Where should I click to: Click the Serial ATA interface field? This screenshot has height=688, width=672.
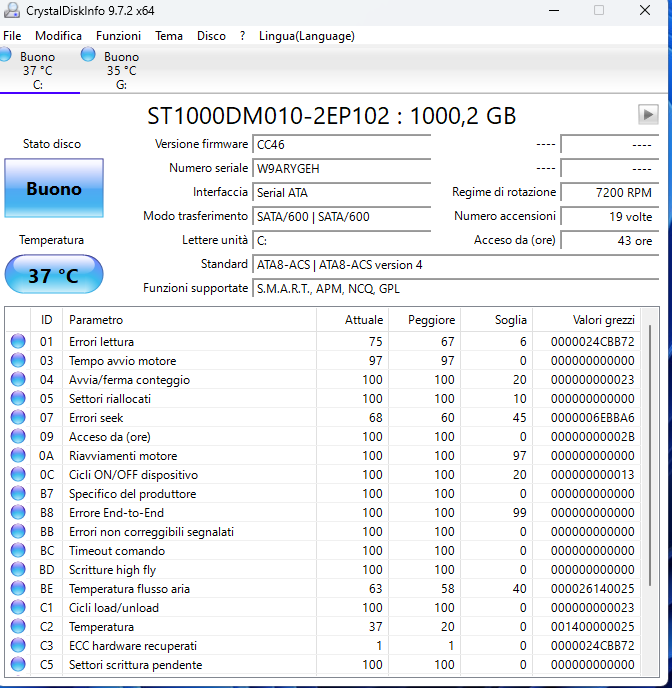[342, 193]
